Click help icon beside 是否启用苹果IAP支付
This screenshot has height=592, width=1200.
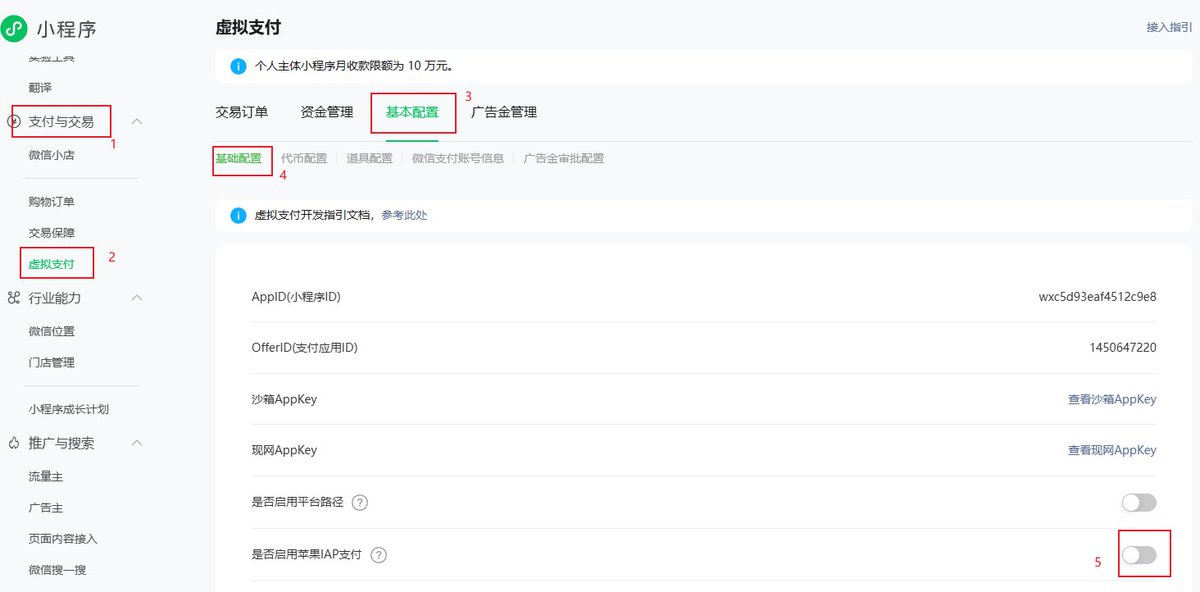(x=379, y=555)
